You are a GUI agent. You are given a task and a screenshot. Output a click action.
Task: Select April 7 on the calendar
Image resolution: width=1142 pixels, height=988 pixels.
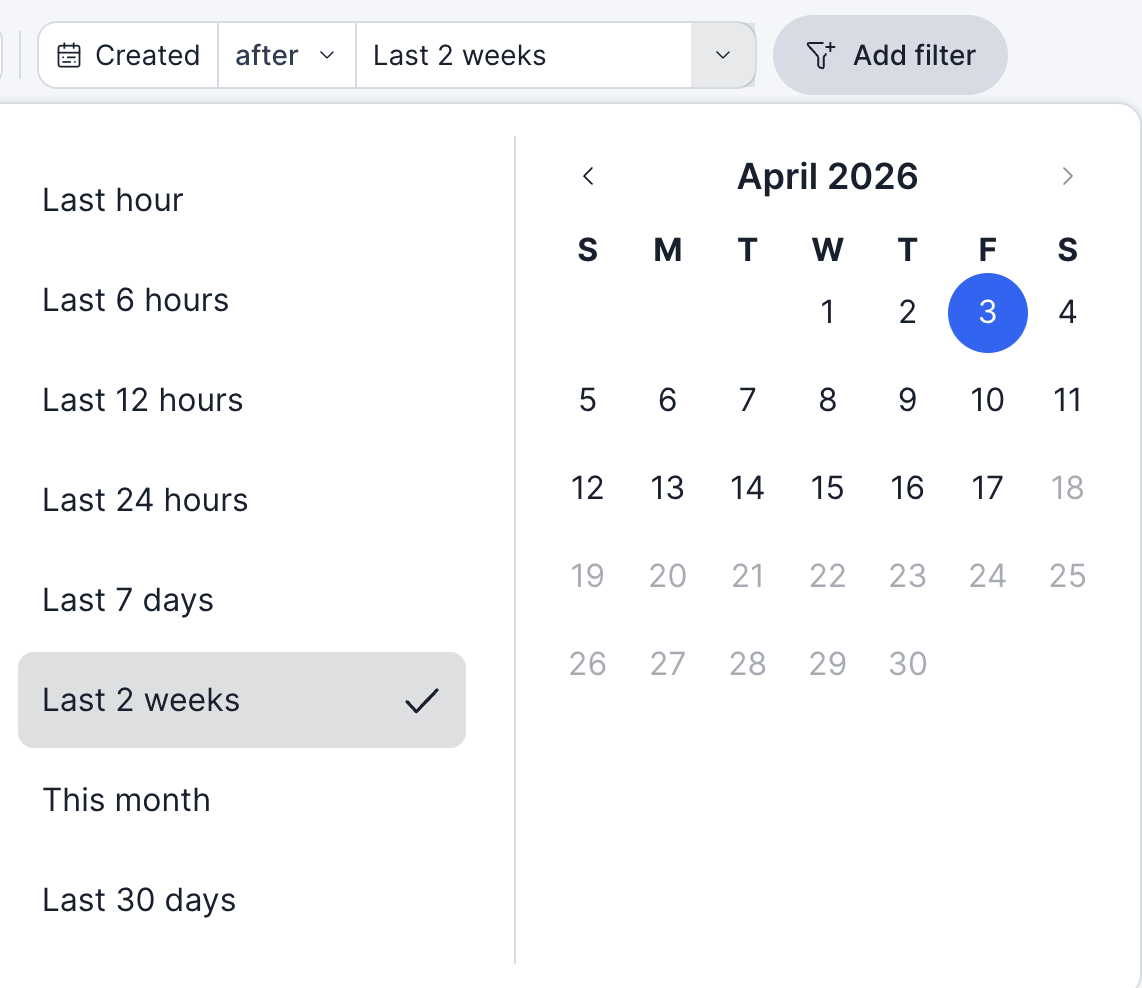[747, 400]
